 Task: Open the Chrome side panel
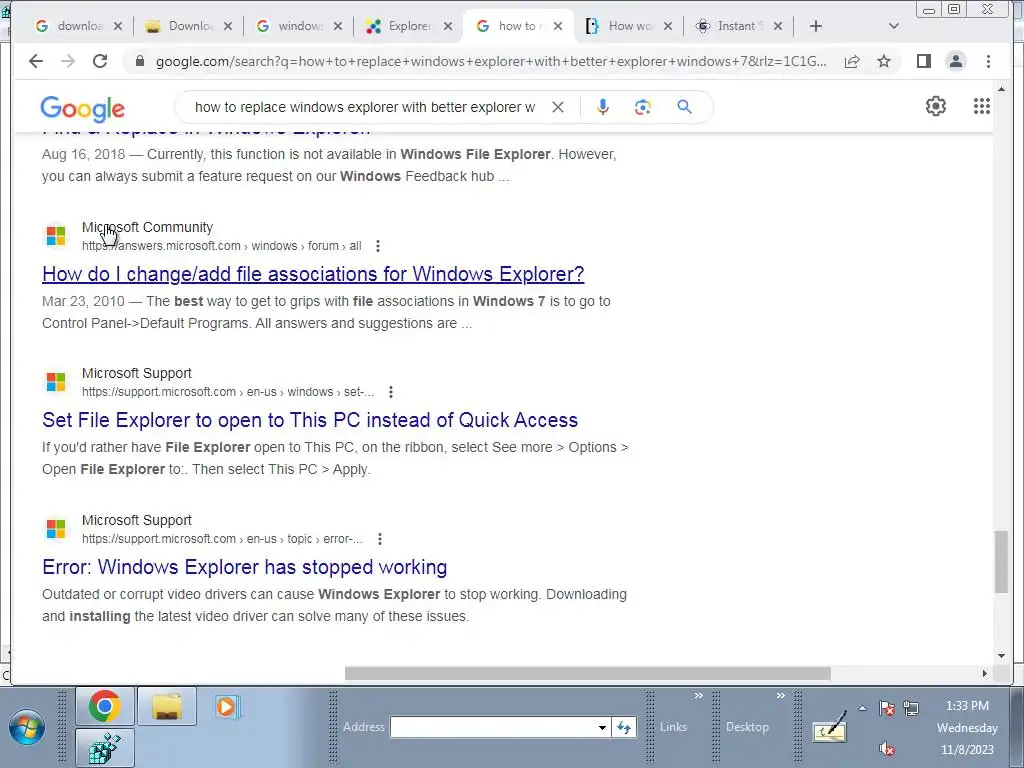[x=923, y=61]
